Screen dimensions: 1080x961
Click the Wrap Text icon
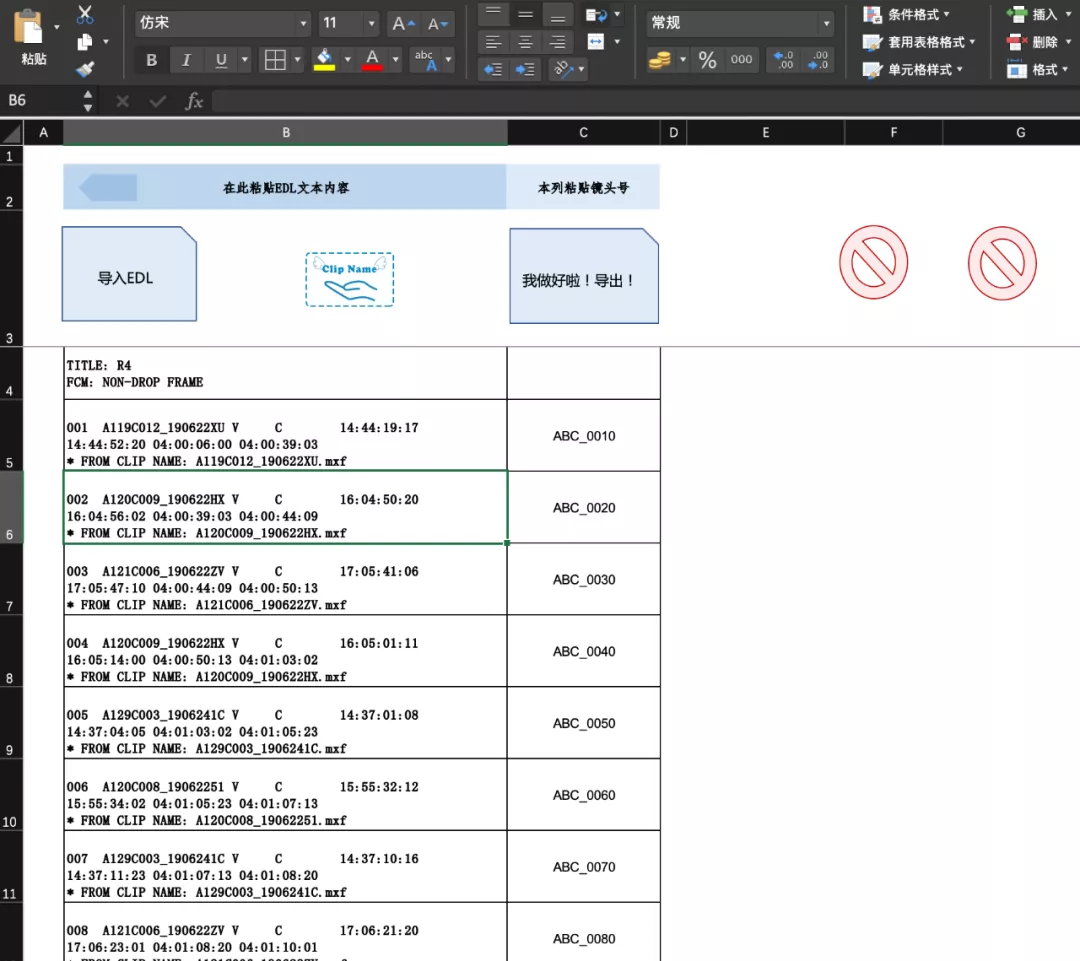point(596,14)
